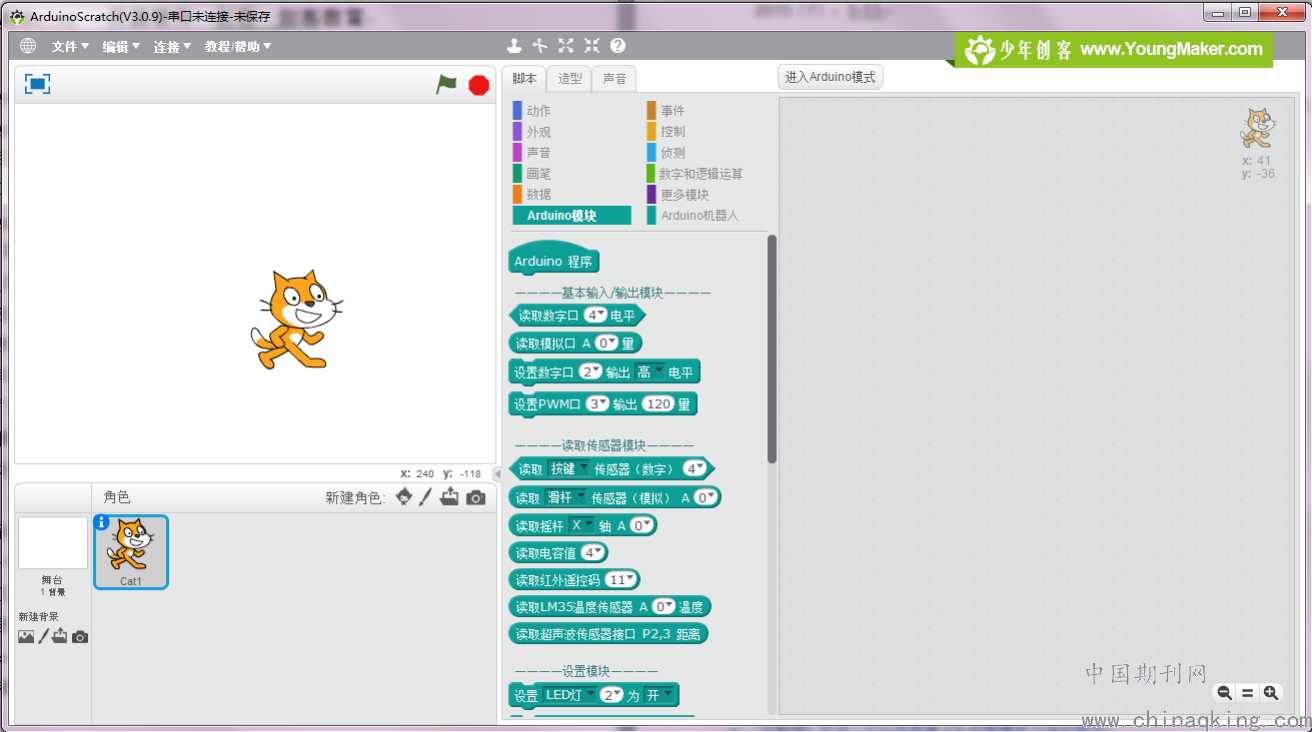Select the Cat1 sprite thumbnail

[131, 552]
